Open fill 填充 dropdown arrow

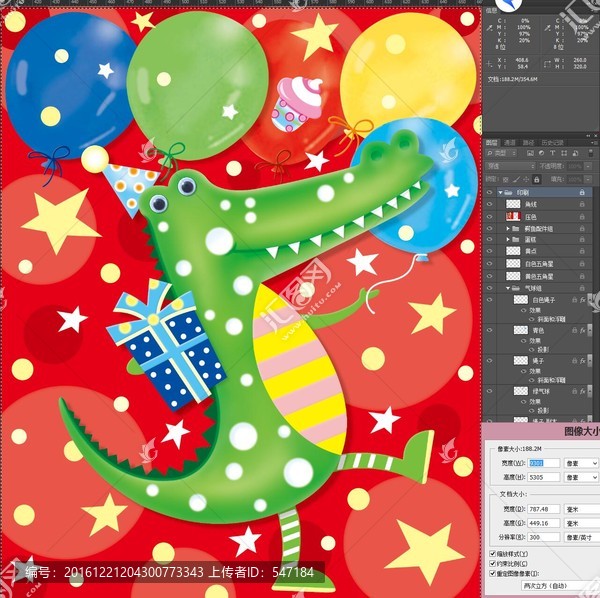(588, 179)
